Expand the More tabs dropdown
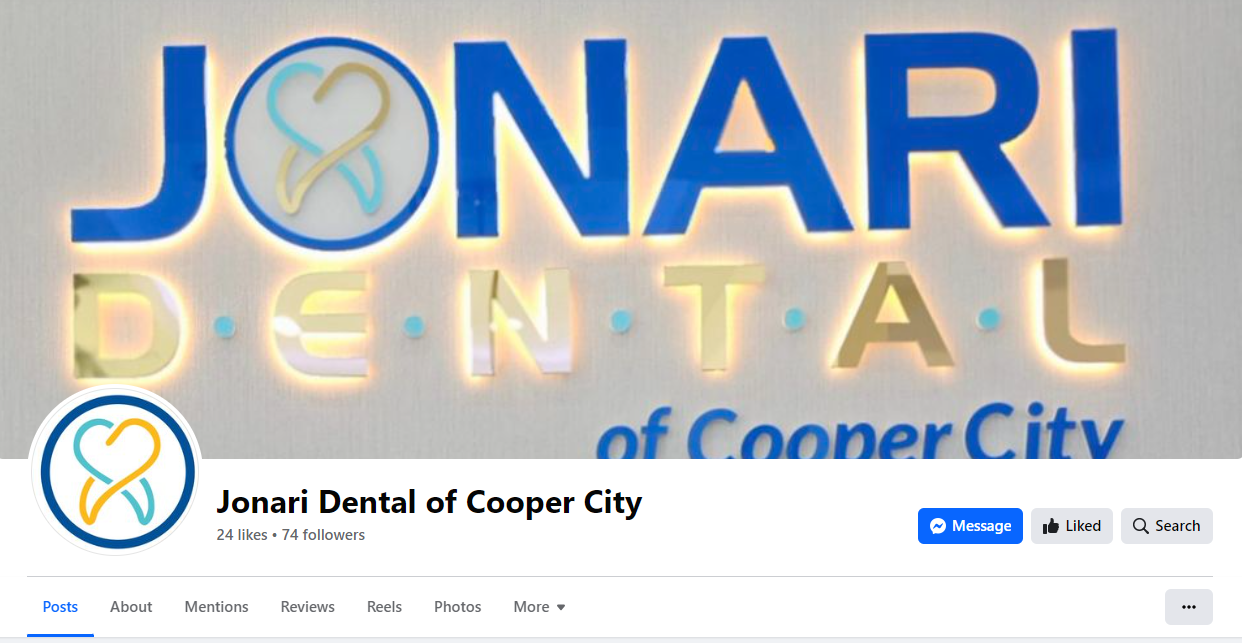This screenshot has width=1242, height=643. (x=540, y=607)
